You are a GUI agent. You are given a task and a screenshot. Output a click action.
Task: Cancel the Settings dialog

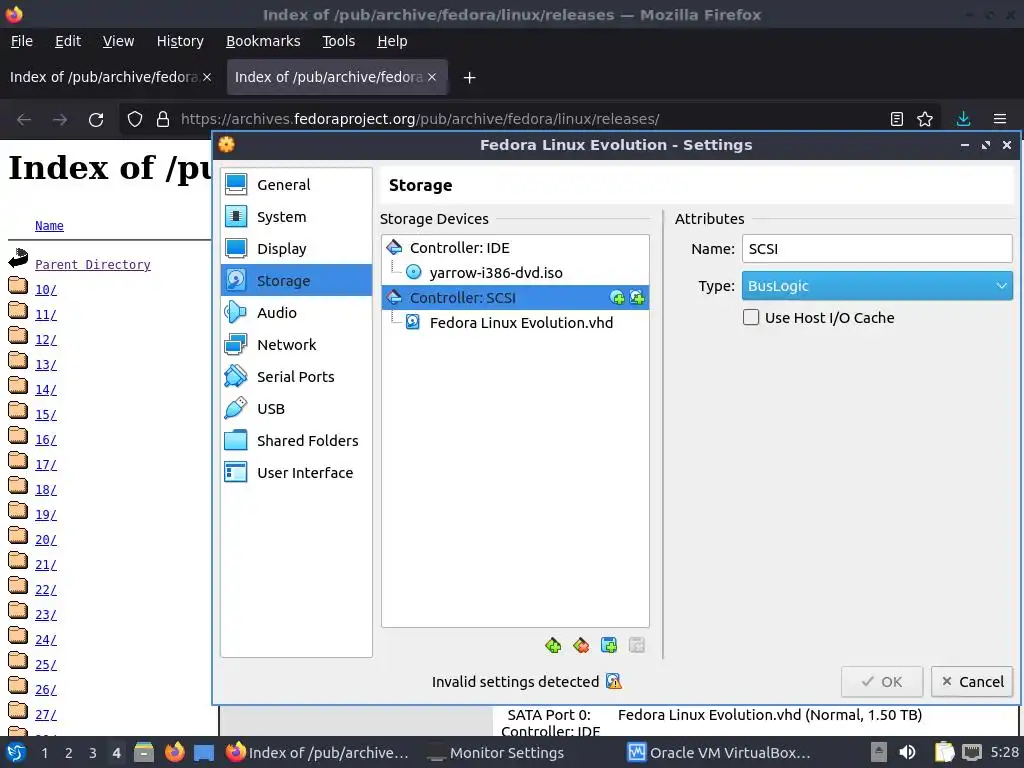(972, 682)
